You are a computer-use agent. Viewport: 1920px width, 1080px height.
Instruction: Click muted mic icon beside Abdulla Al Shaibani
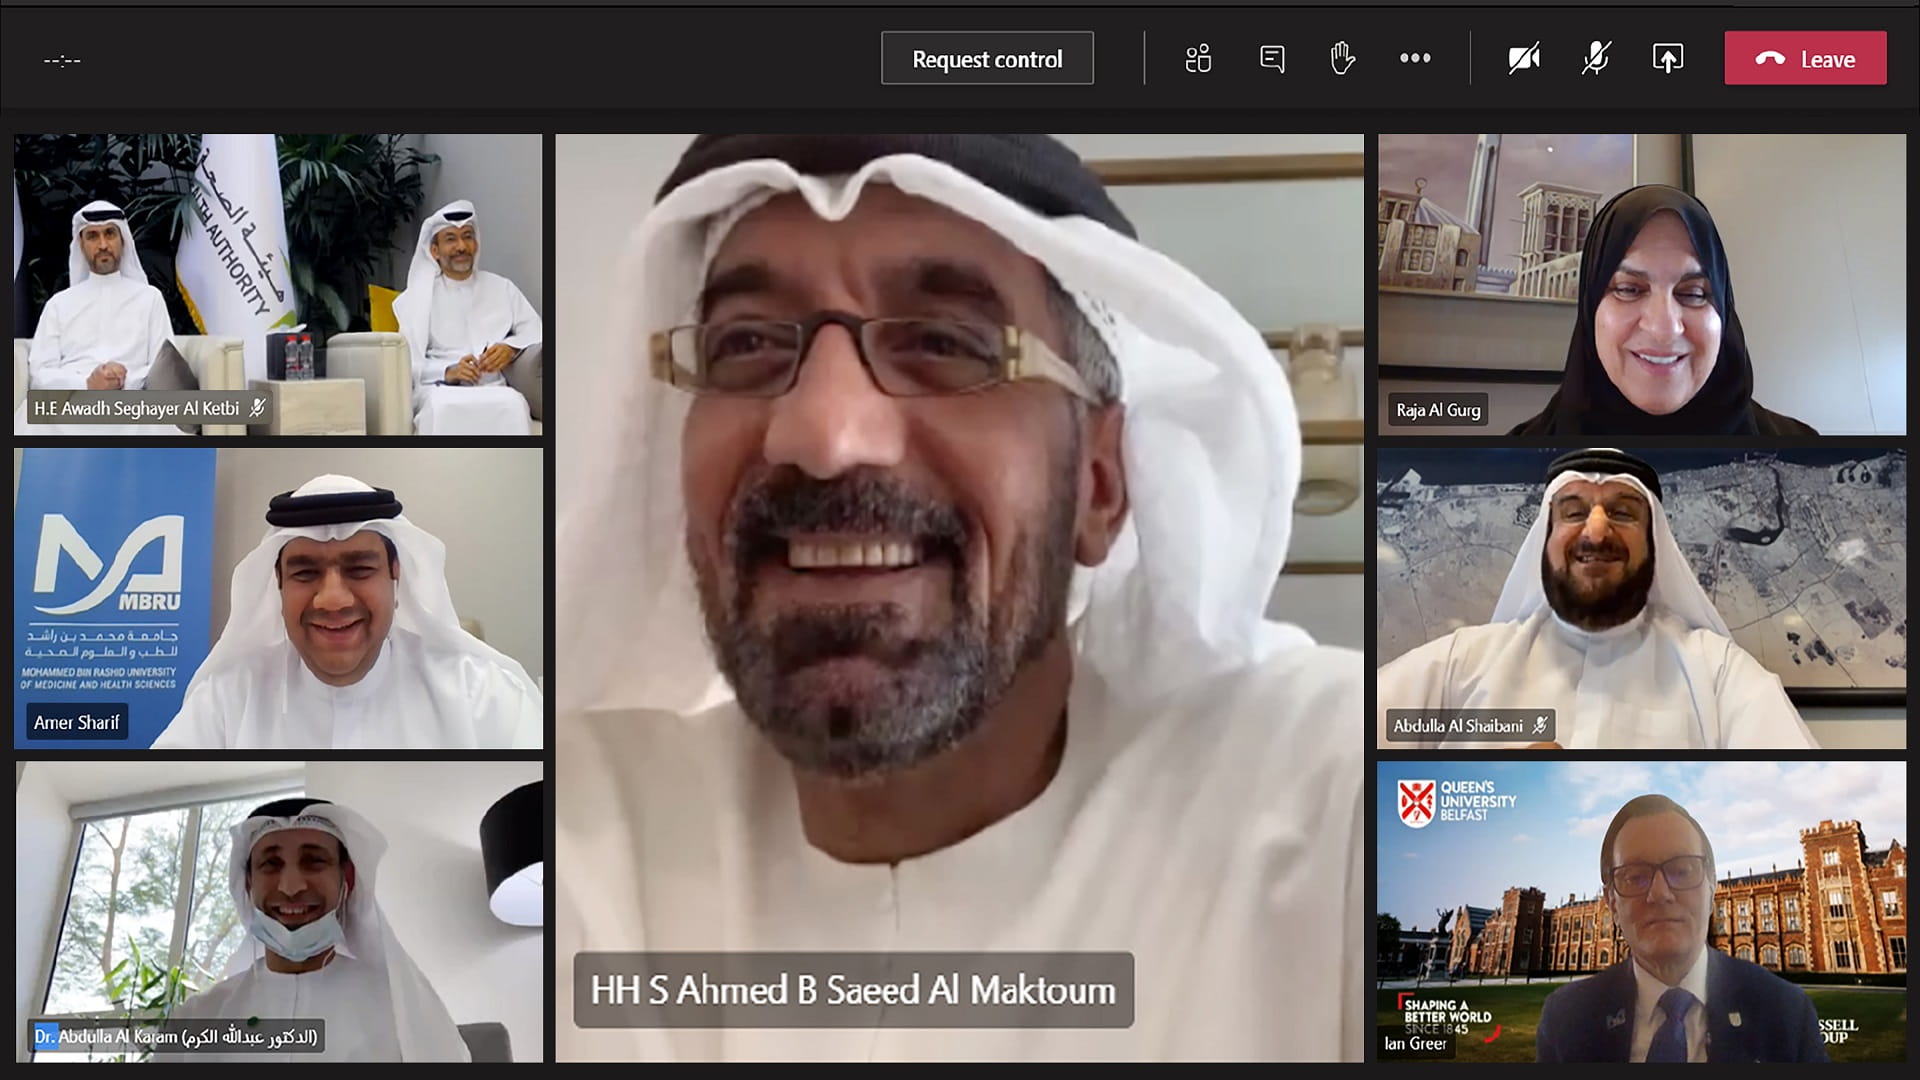(x=1540, y=725)
